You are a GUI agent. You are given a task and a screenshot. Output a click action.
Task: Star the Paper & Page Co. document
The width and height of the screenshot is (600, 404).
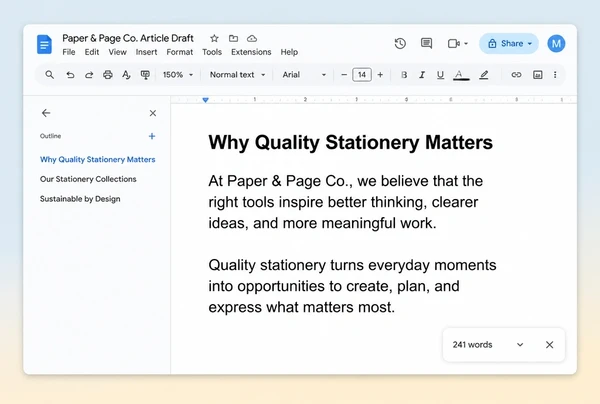[x=214, y=38]
